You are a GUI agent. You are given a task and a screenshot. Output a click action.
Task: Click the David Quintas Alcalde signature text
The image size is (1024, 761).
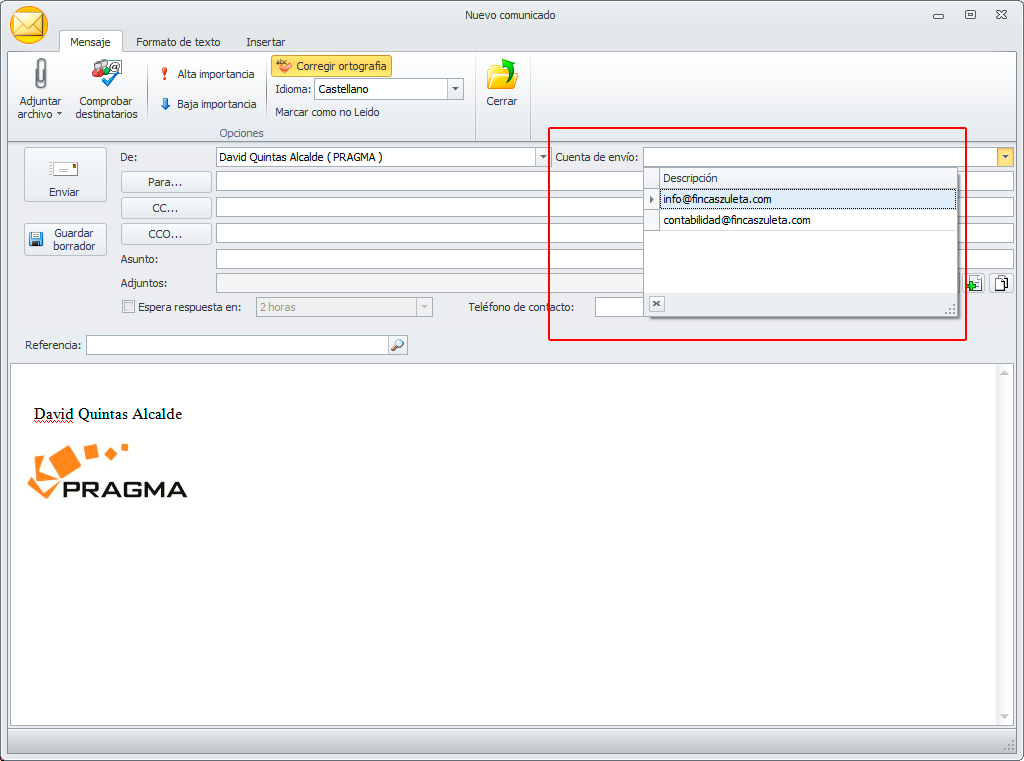[108, 414]
